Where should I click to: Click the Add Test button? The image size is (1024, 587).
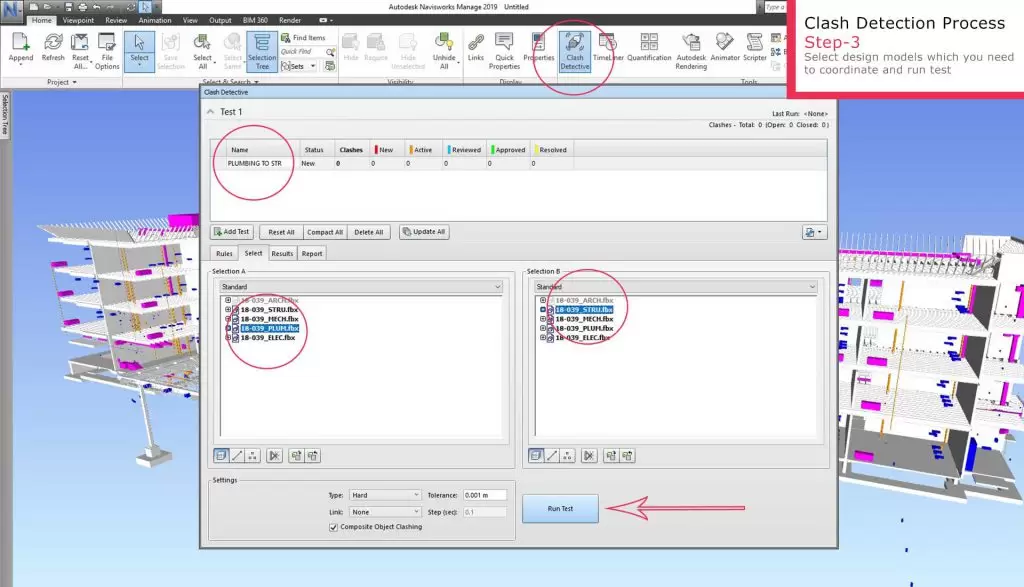click(231, 232)
